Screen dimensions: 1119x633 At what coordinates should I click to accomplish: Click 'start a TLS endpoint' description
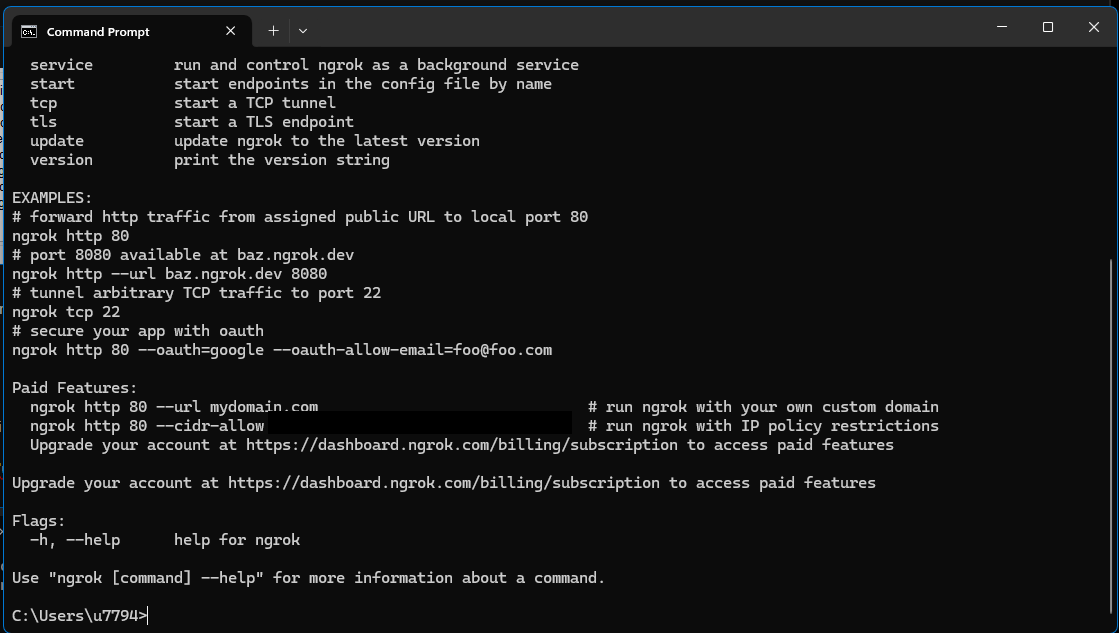point(264,122)
